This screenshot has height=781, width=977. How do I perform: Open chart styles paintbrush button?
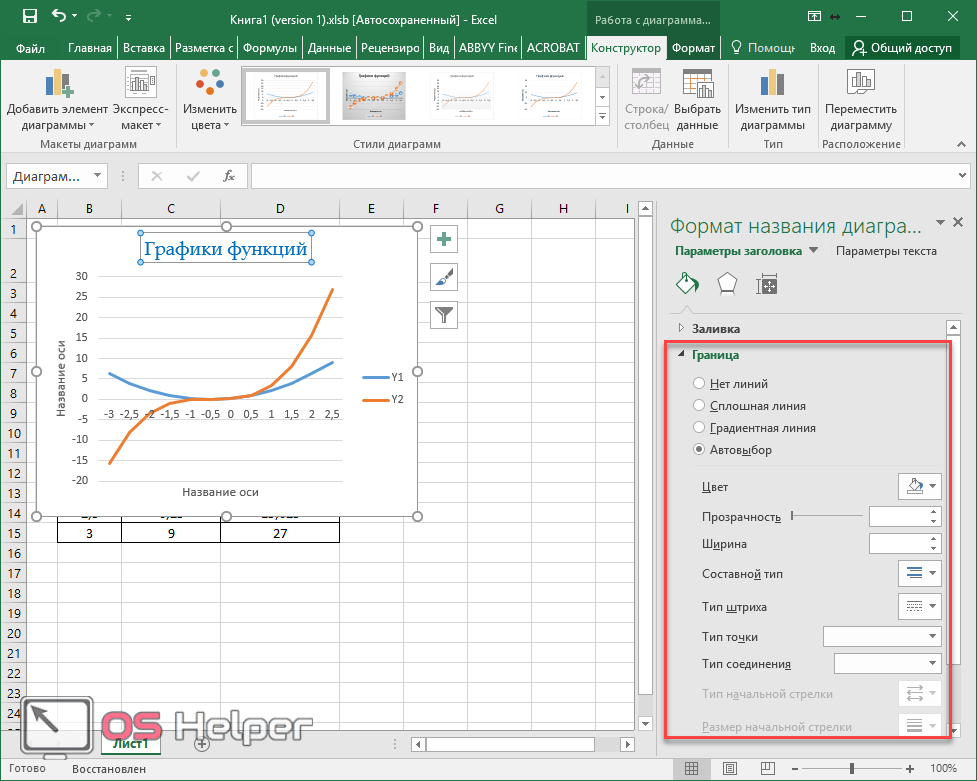coord(444,277)
